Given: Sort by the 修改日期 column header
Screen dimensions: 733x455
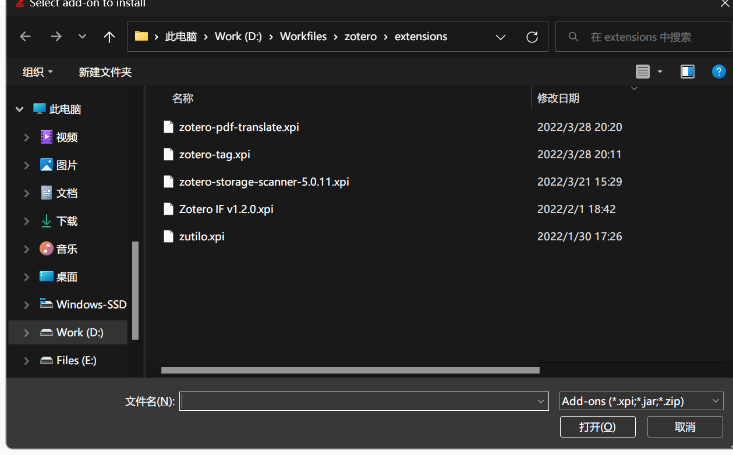Looking at the screenshot, I should [558, 98].
